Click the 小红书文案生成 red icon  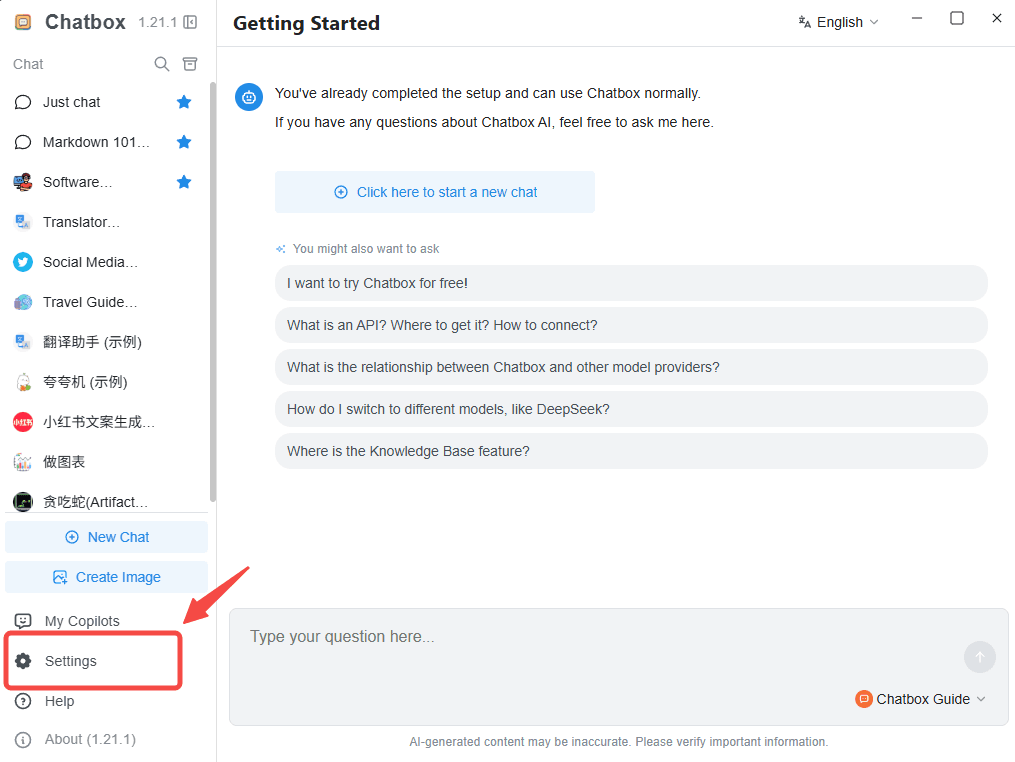pyautogui.click(x=23, y=422)
